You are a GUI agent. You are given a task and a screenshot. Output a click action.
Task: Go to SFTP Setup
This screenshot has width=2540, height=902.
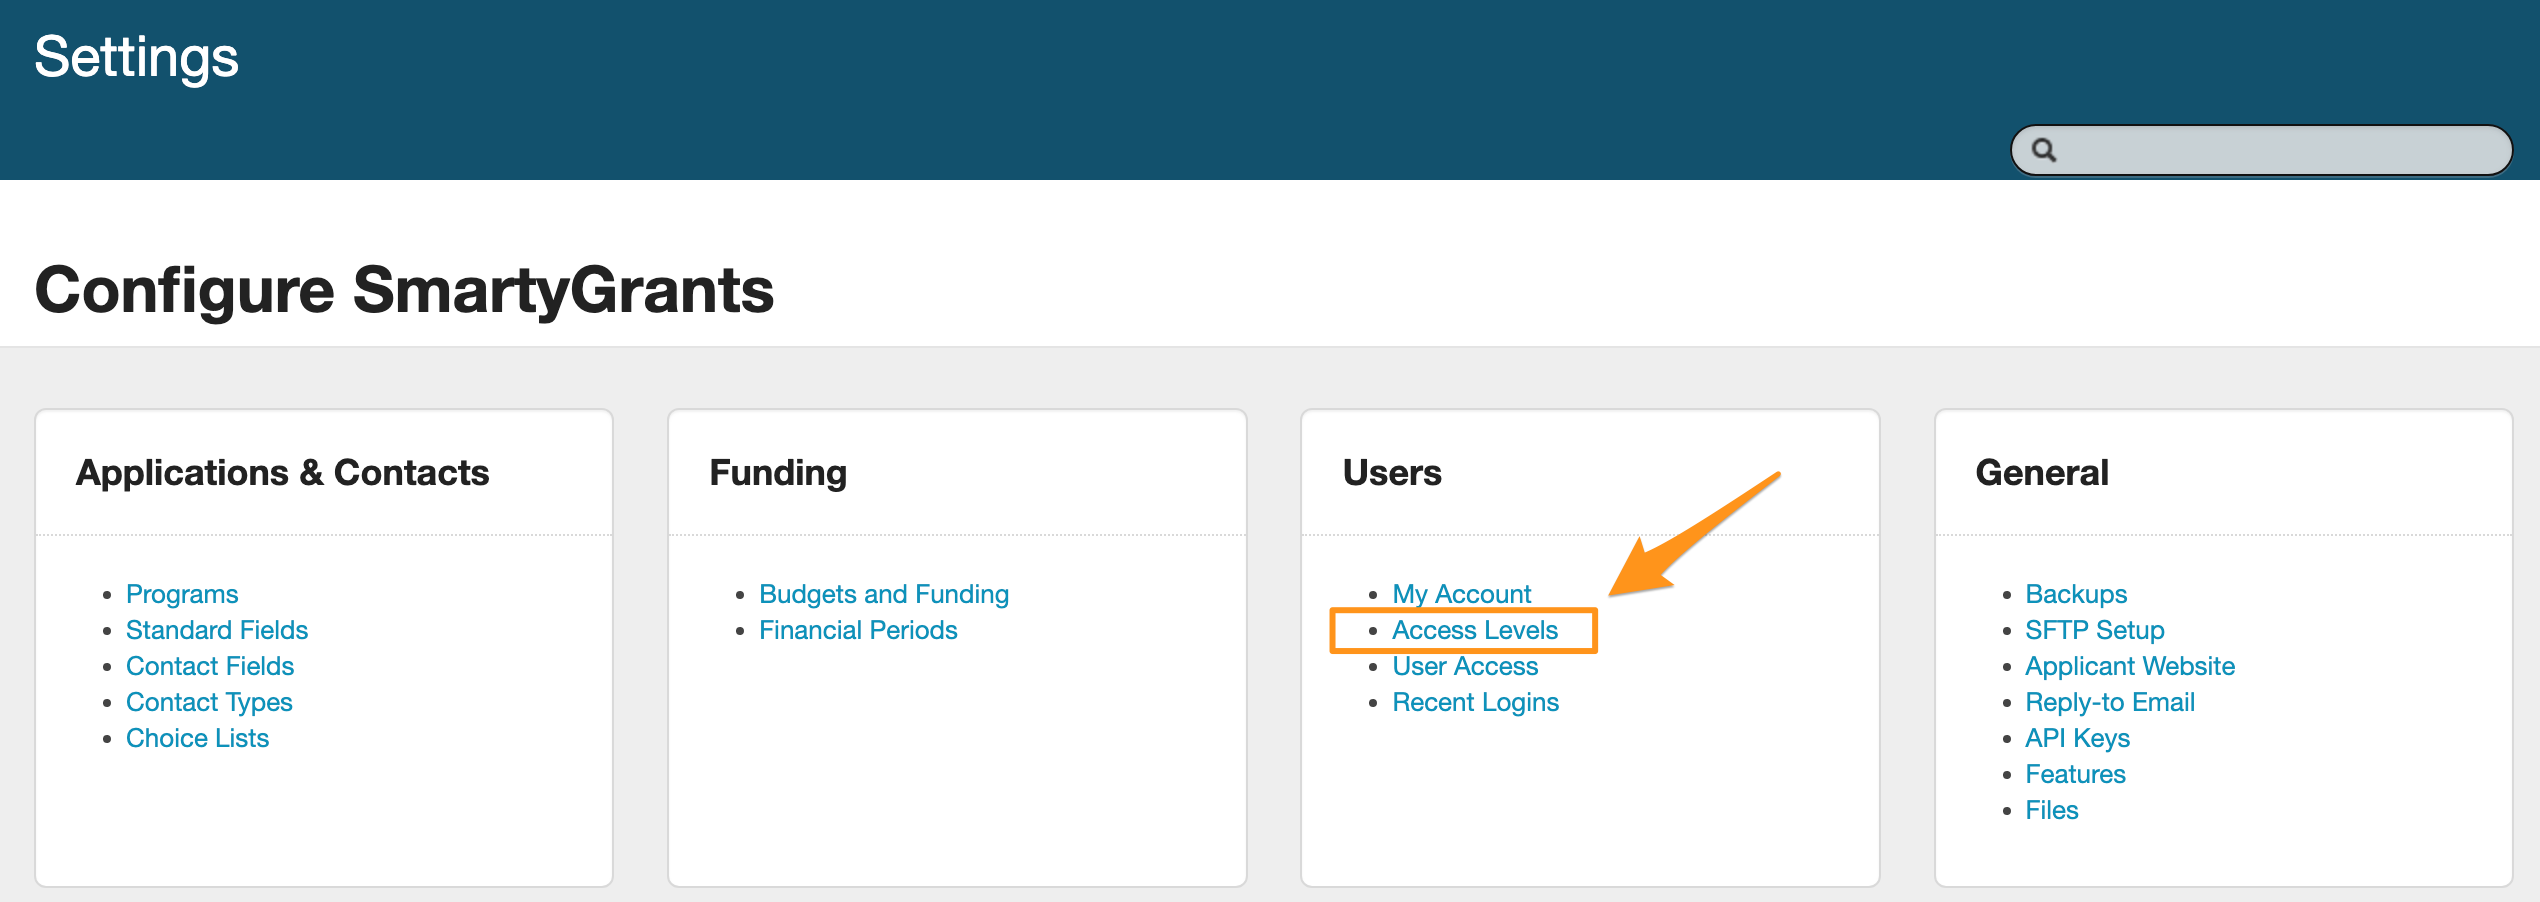click(2094, 630)
